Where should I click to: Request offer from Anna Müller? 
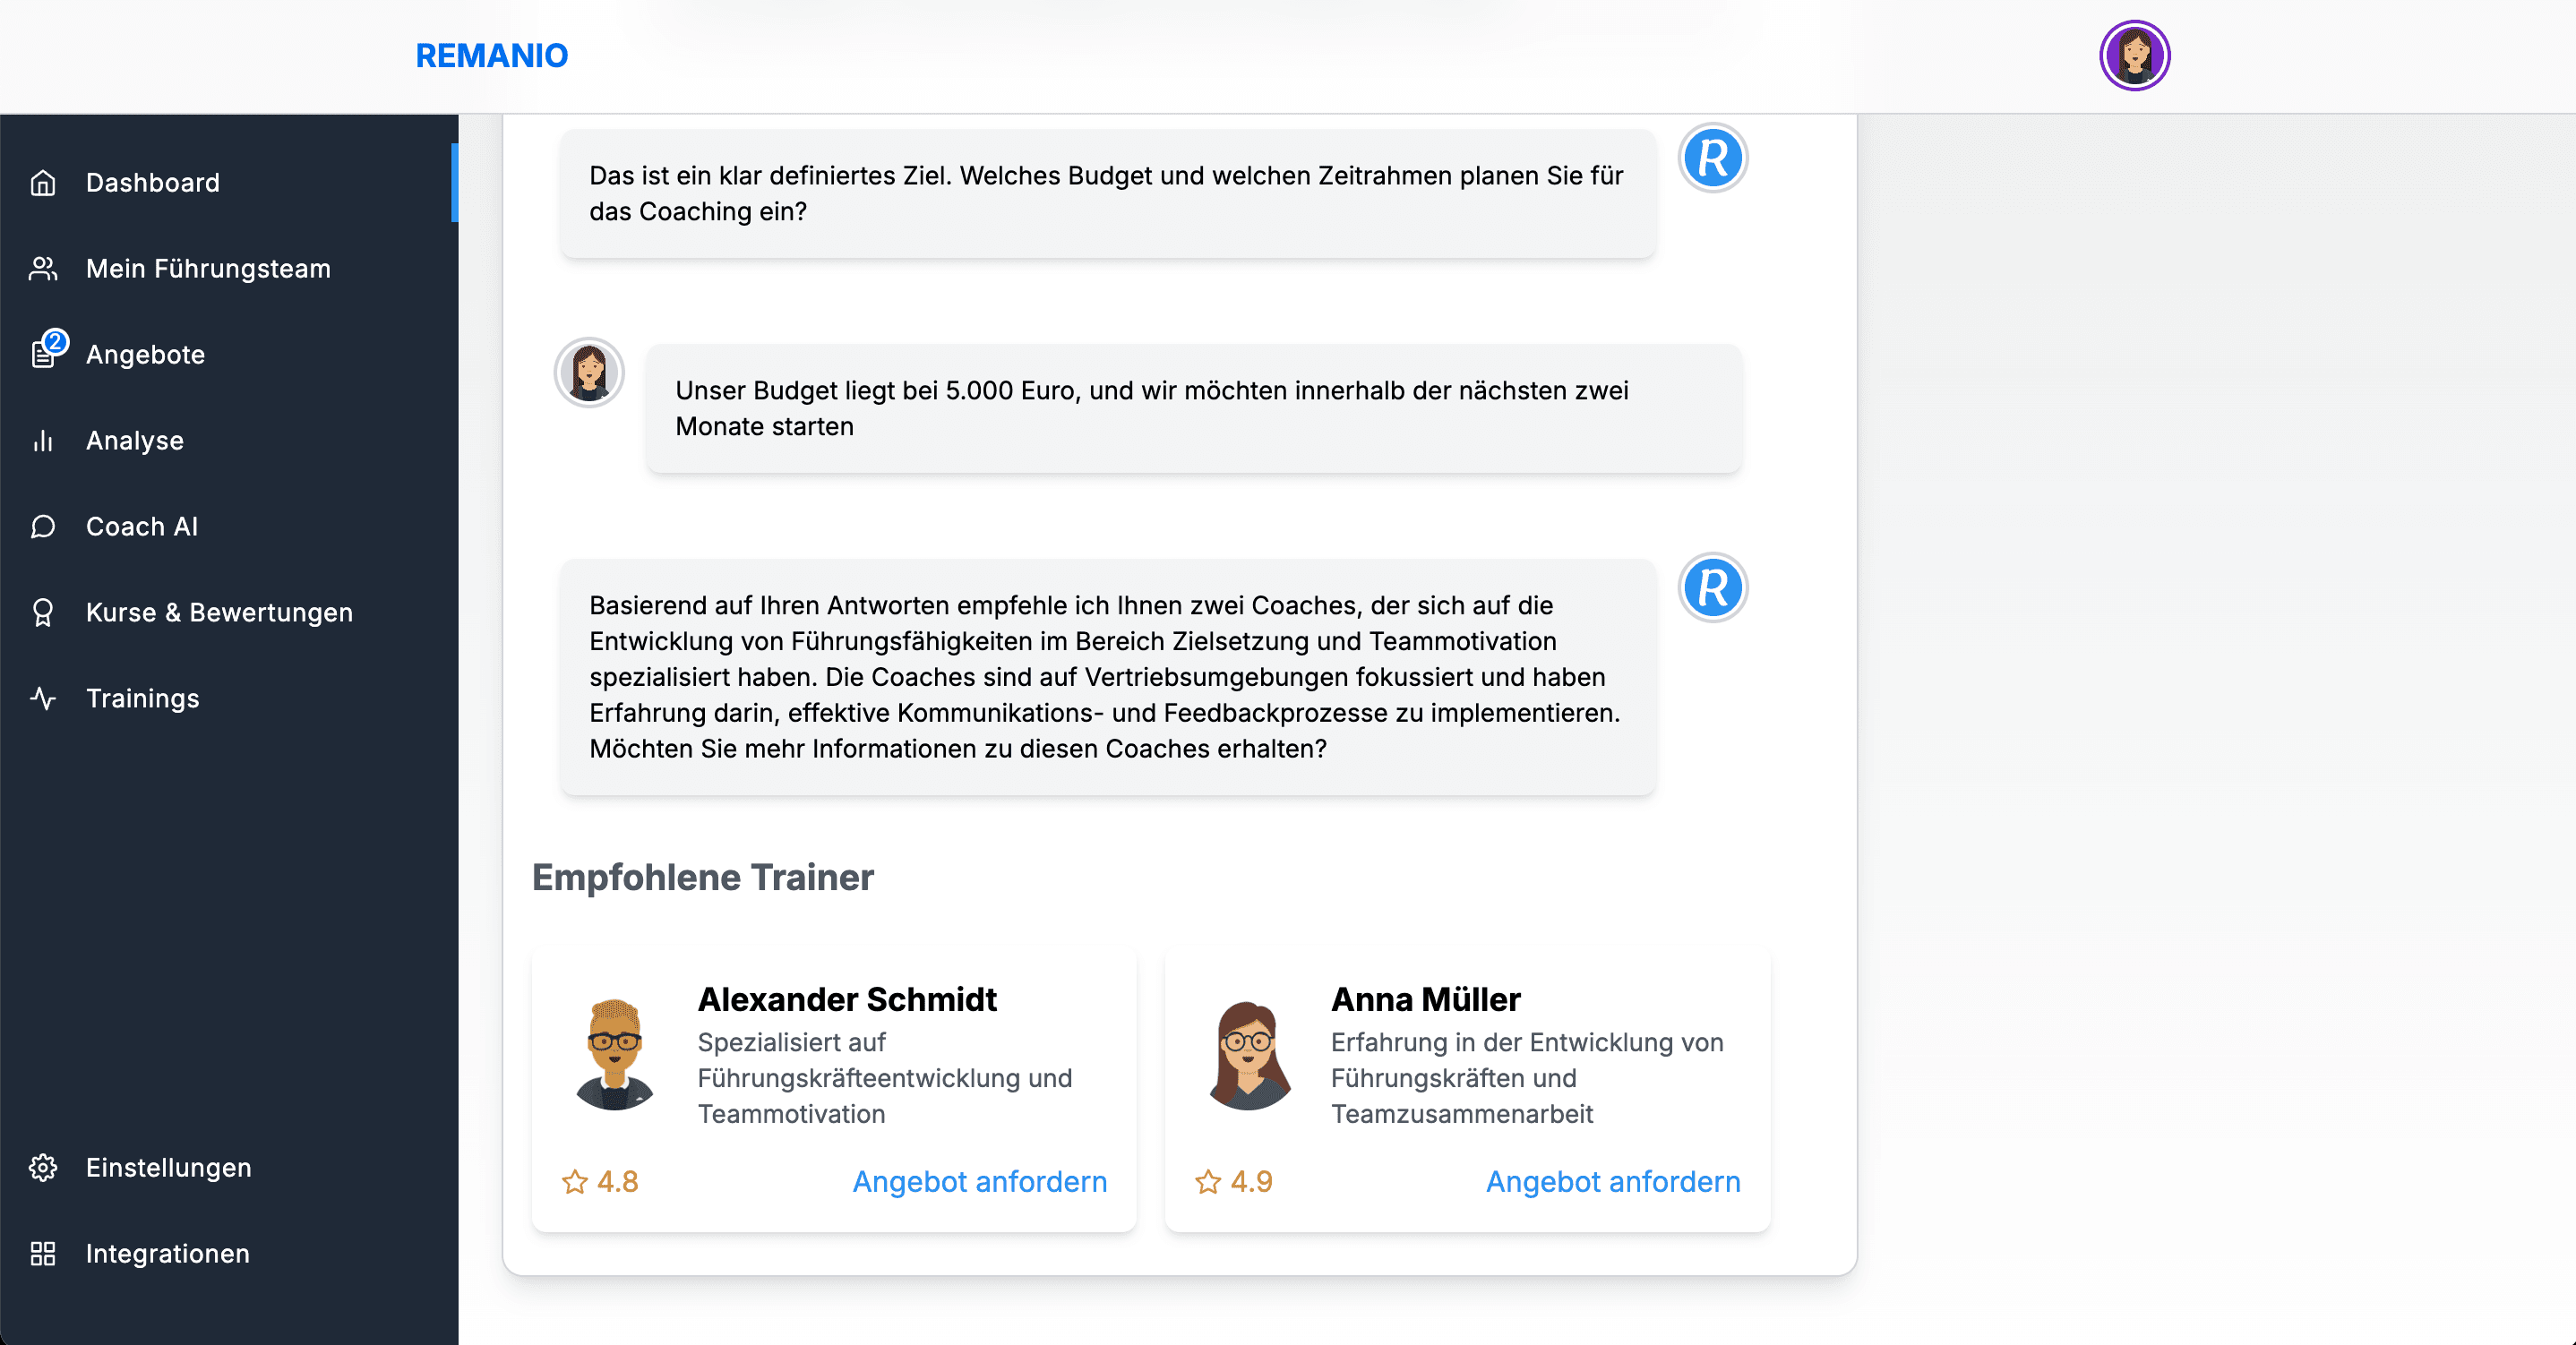[x=1612, y=1182]
